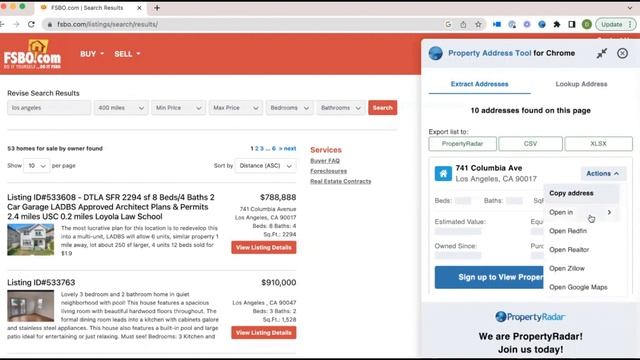Go to results page 2
Viewport: 640px width, 360px height.
(x=257, y=149)
